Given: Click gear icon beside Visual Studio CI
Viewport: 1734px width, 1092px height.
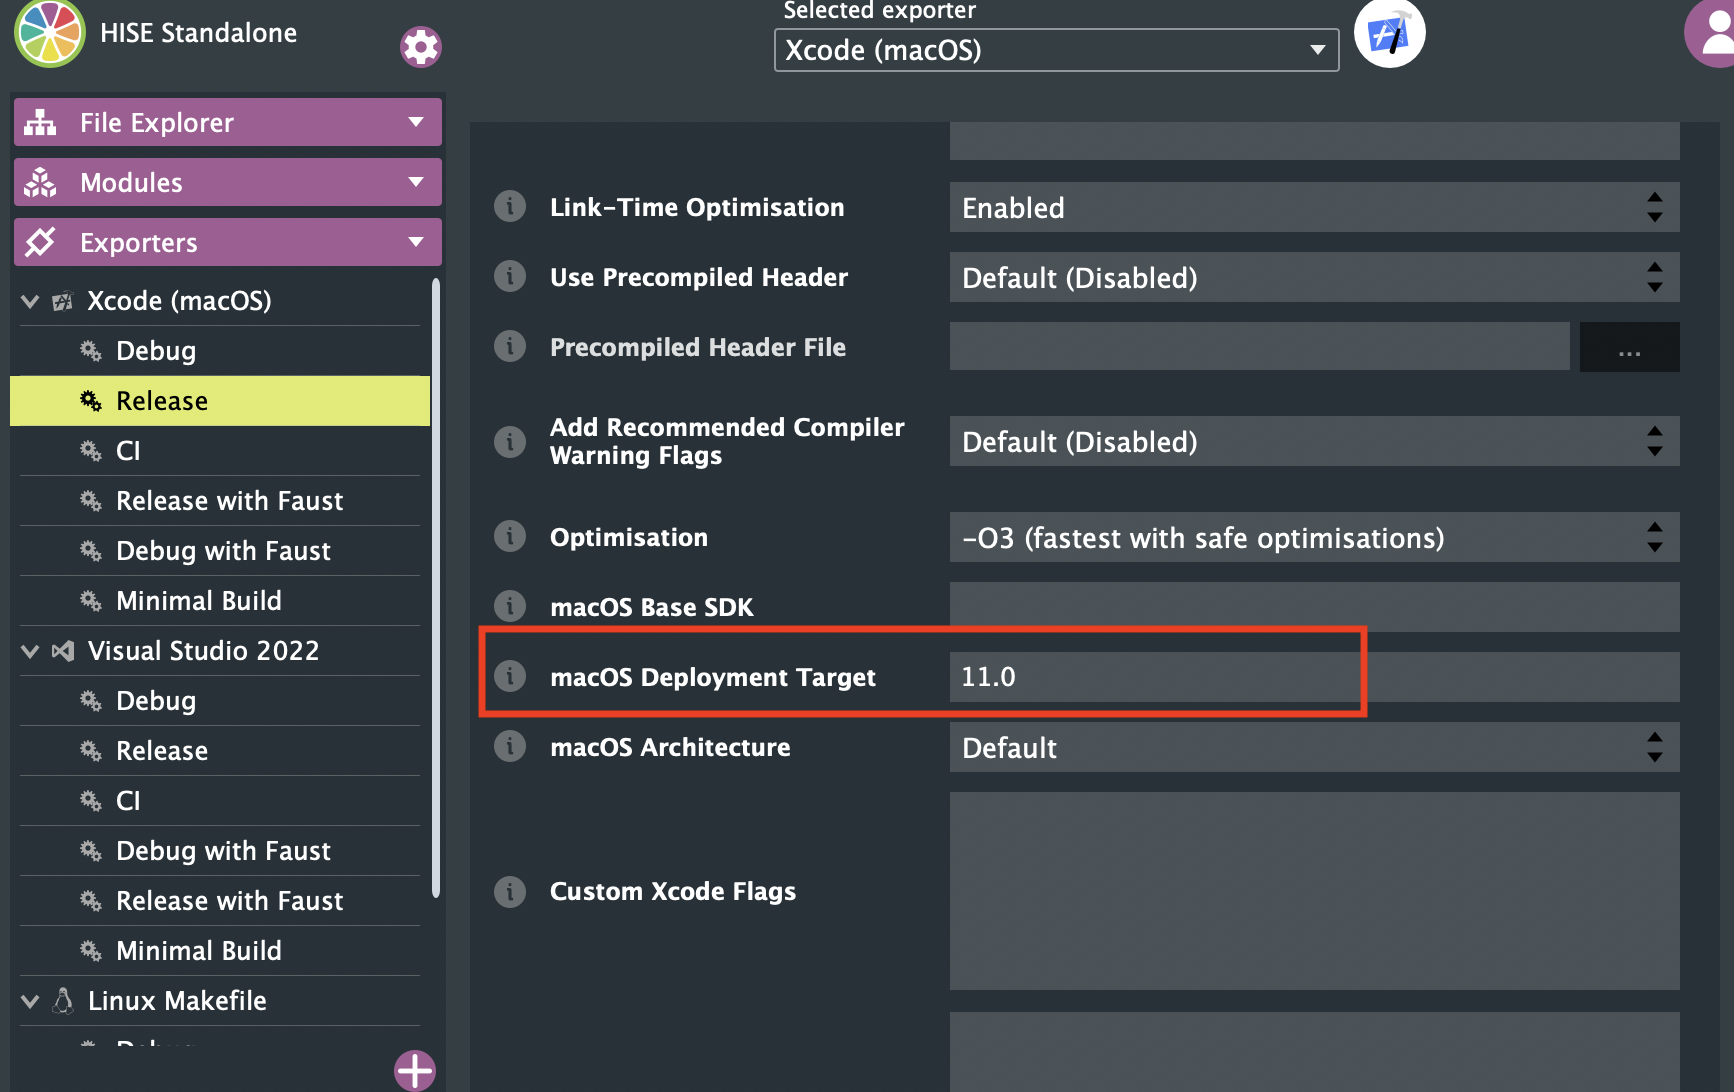Looking at the screenshot, I should click(x=91, y=800).
